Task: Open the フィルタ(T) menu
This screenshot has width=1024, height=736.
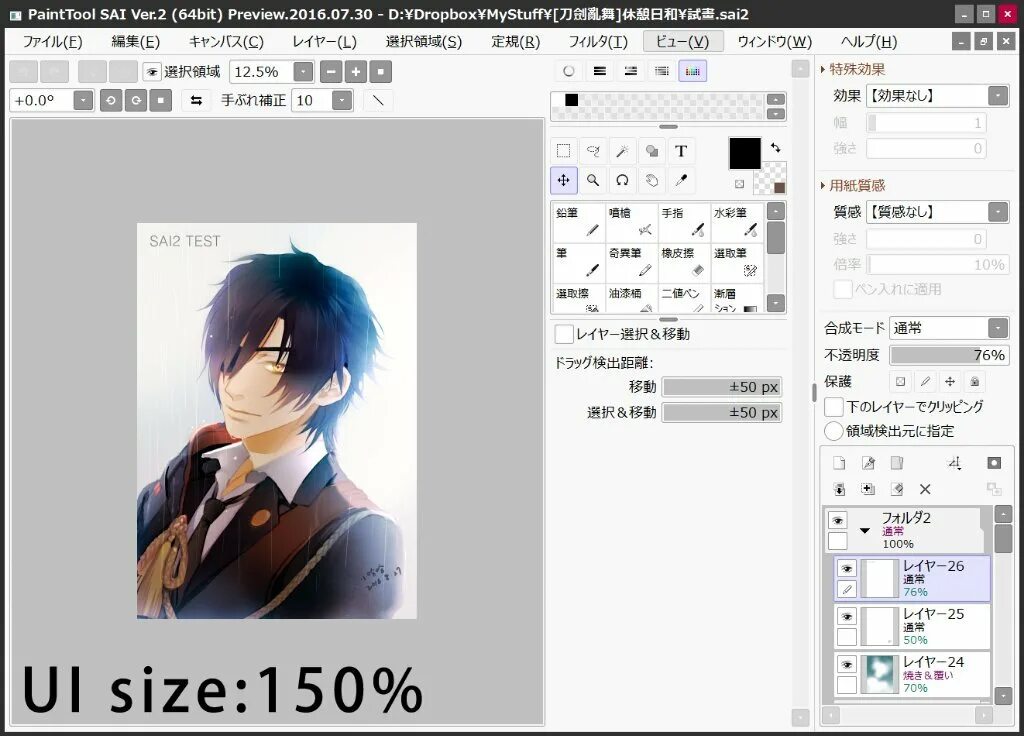Action: (598, 42)
